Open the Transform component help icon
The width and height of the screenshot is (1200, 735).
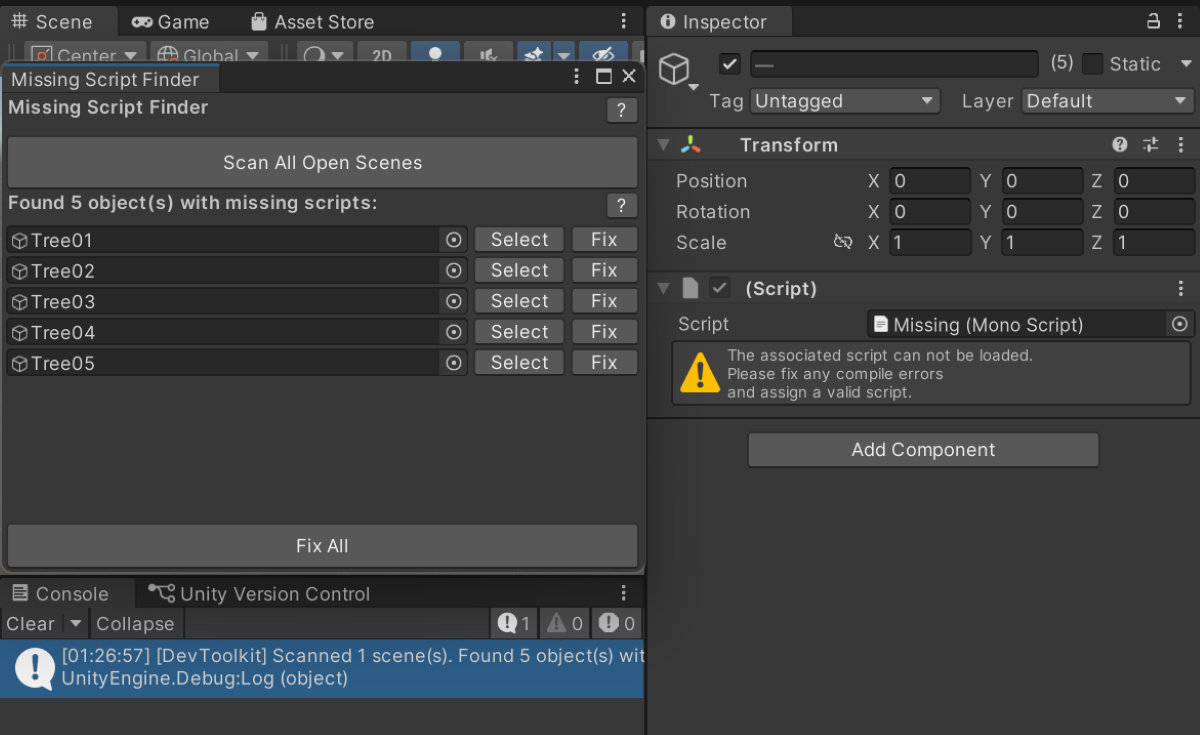coord(1120,145)
